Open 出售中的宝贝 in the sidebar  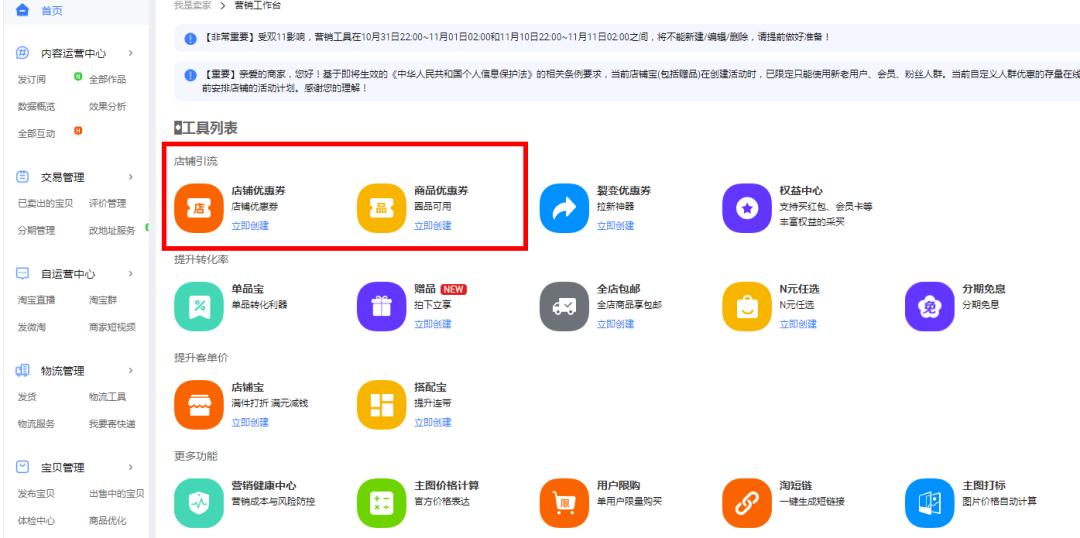[x=116, y=493]
